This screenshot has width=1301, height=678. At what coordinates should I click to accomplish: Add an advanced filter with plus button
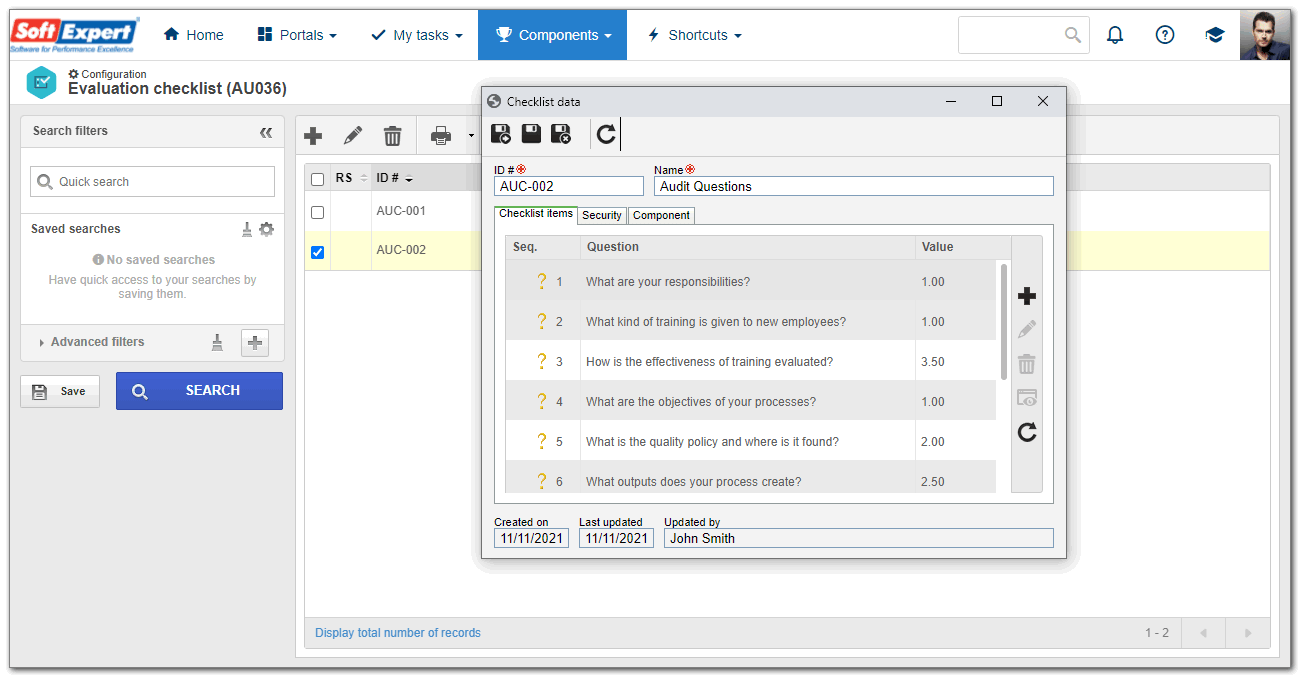tap(255, 343)
